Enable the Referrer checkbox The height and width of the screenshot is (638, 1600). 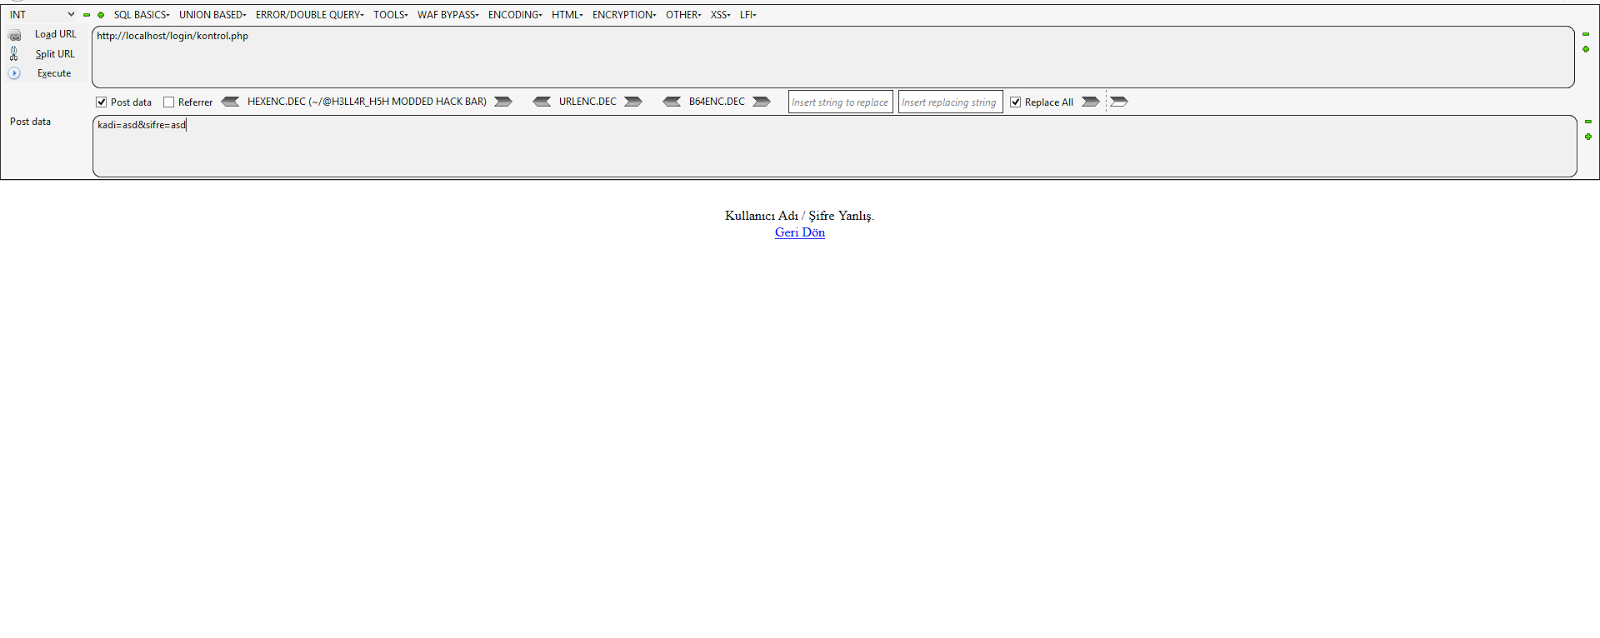coord(169,102)
